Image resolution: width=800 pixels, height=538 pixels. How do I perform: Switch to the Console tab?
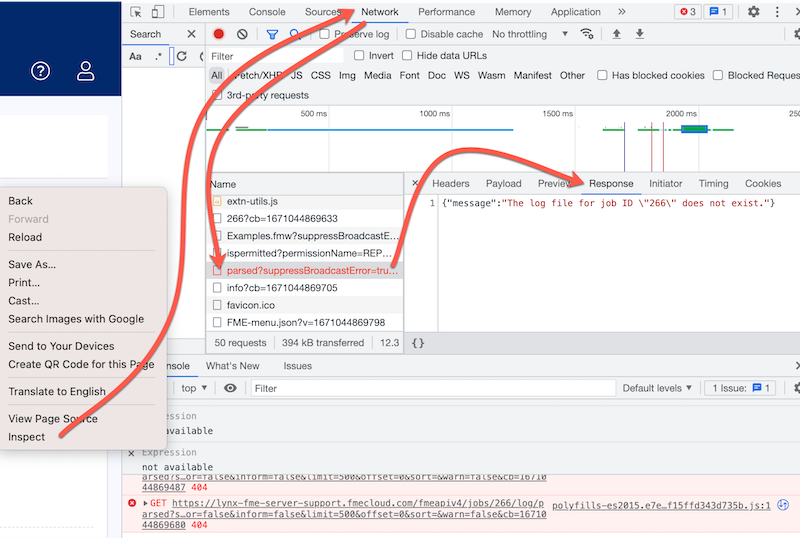pyautogui.click(x=267, y=12)
